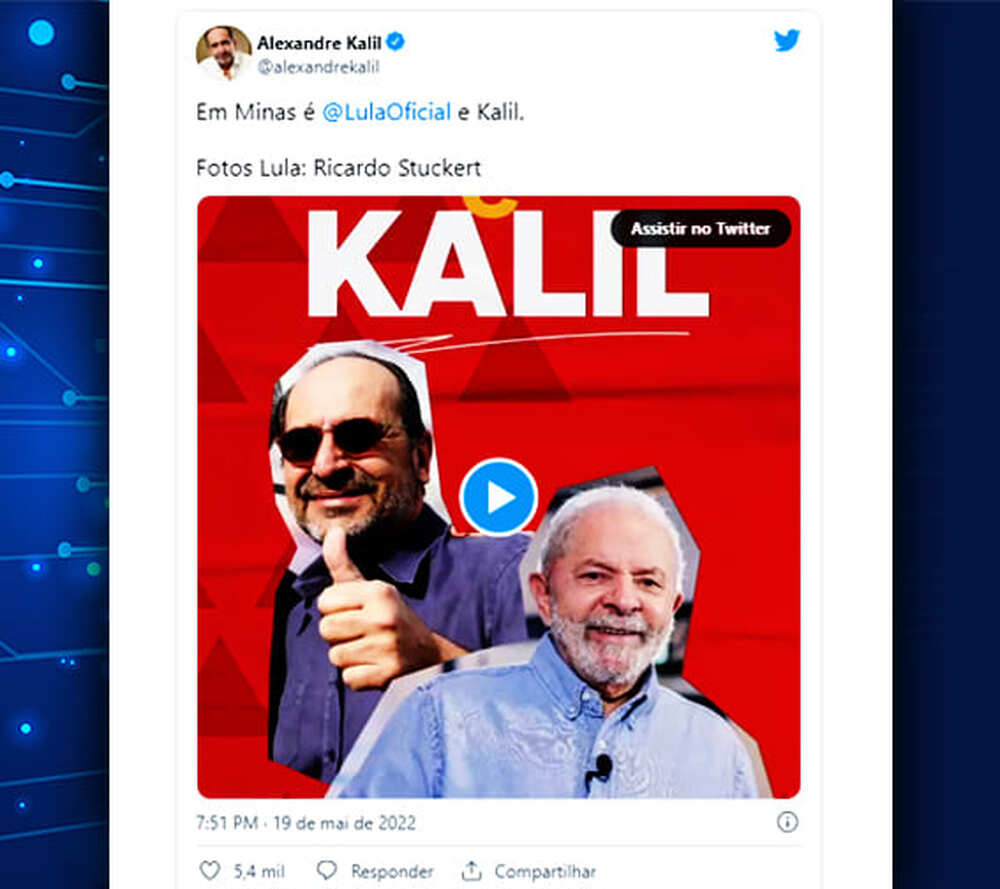
Task: Click the KALIL title in video thumbnail
Action: (x=508, y=263)
